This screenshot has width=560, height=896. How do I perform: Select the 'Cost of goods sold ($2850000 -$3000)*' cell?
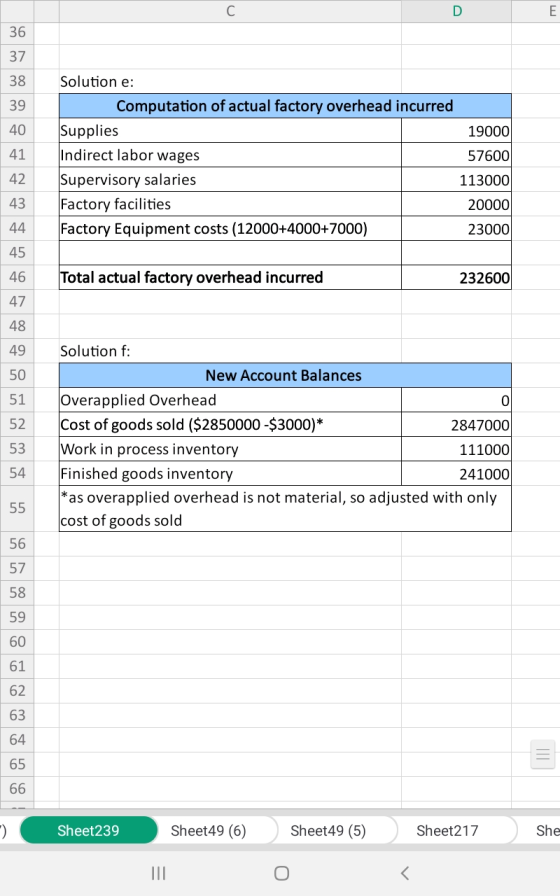(230, 425)
